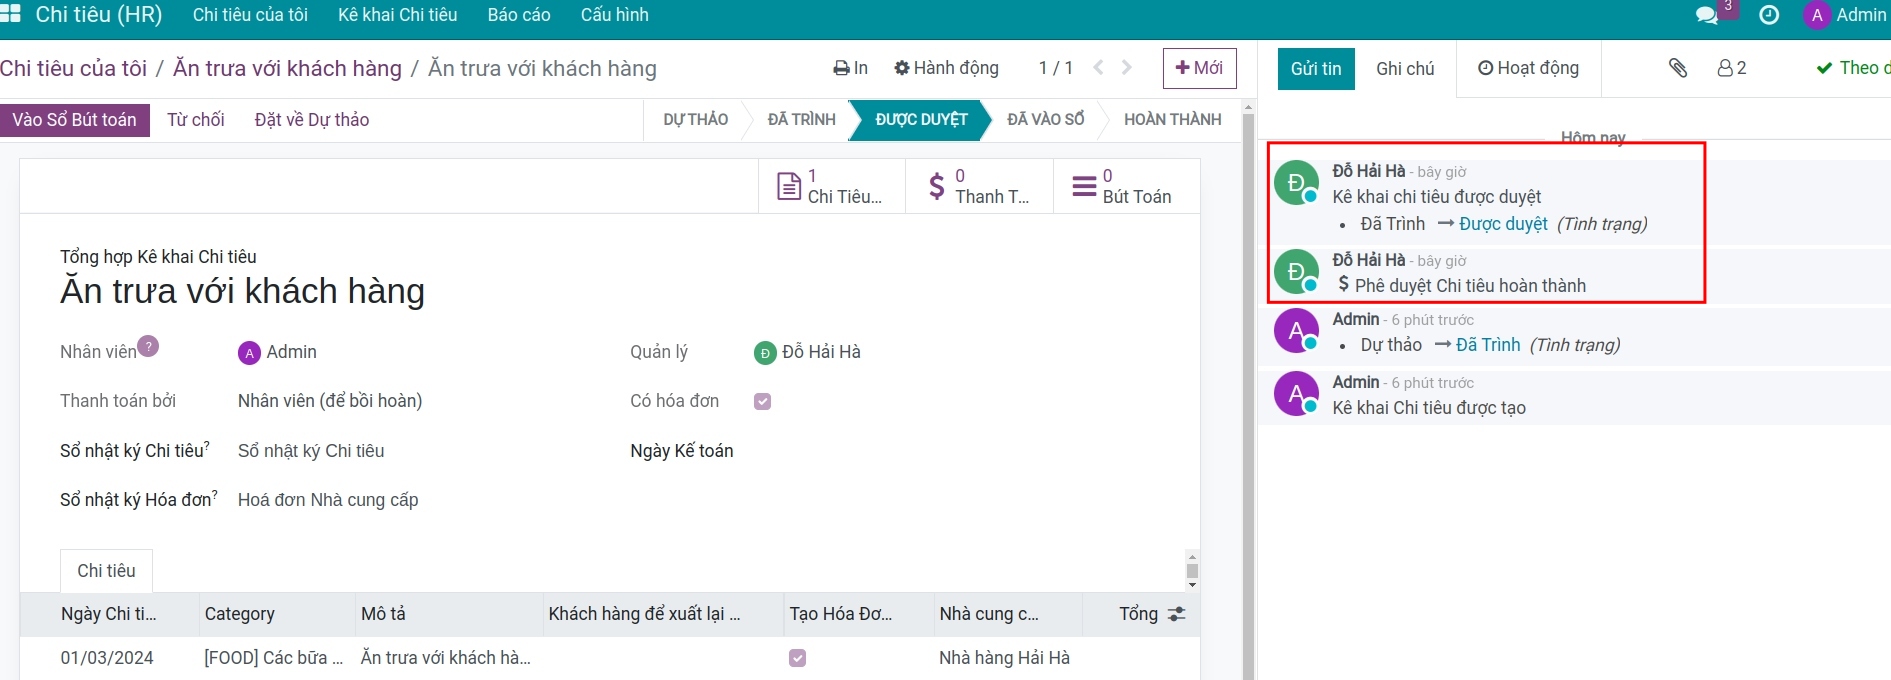
Task: Open the apps grid menu icon
Action: (11, 14)
